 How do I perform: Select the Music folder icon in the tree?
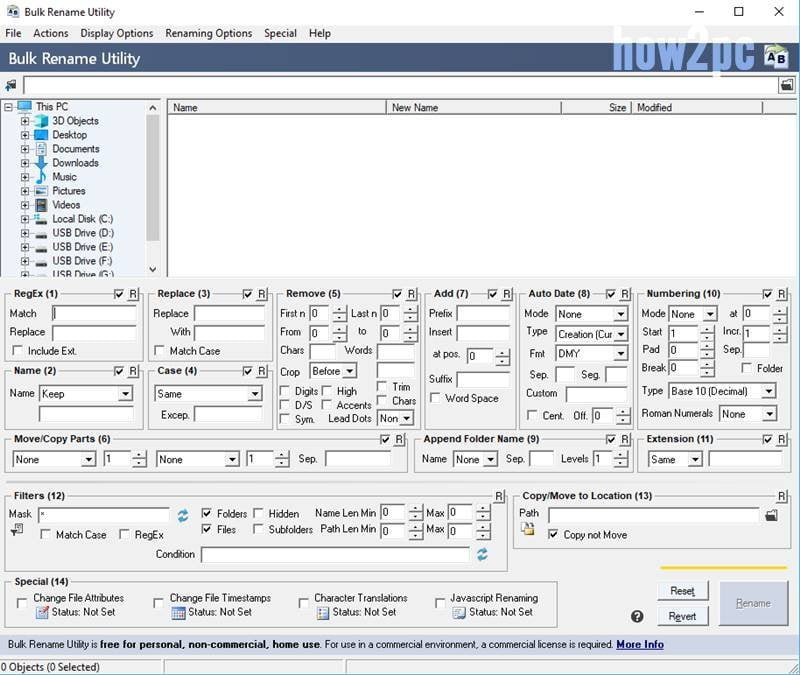(x=41, y=177)
